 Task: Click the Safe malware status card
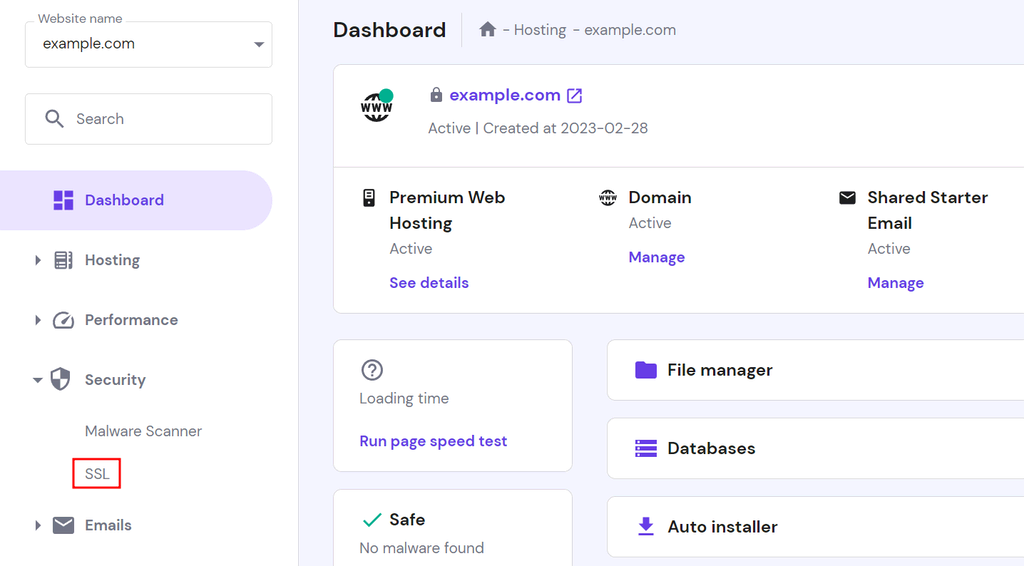coord(453,528)
